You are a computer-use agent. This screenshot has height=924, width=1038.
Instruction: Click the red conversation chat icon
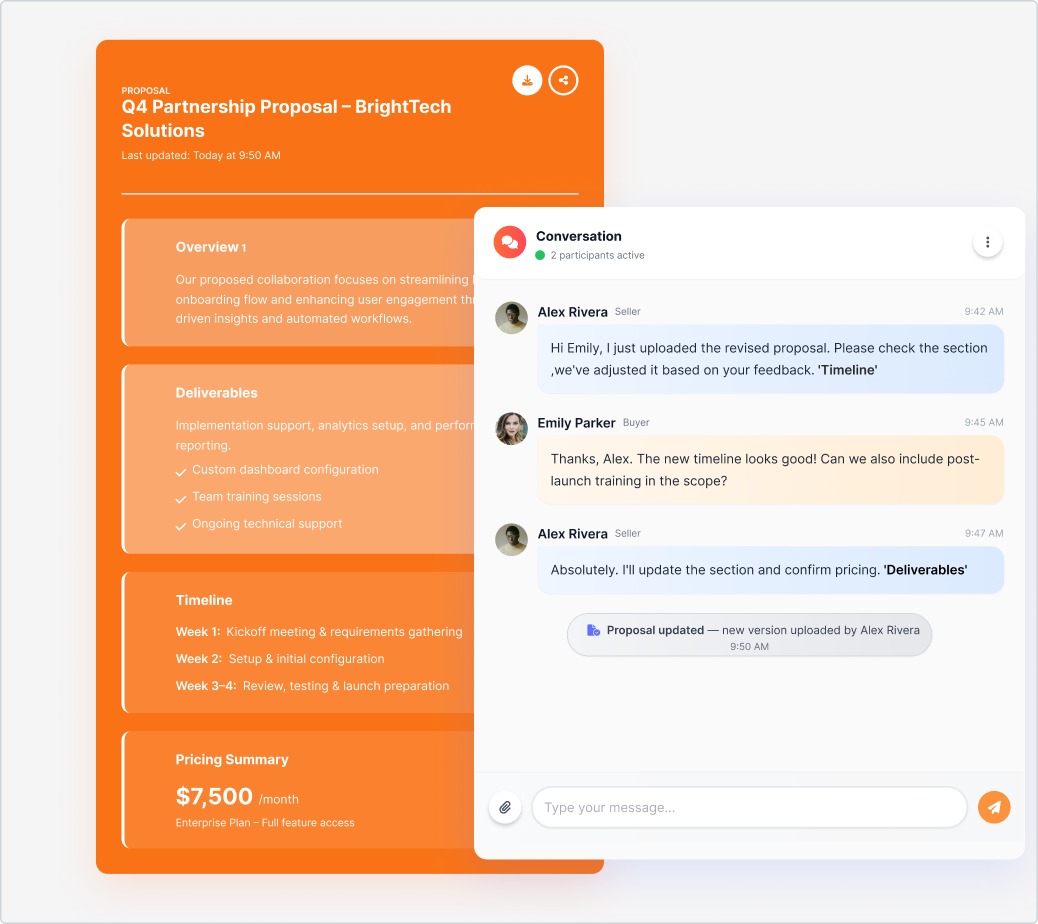pos(510,242)
